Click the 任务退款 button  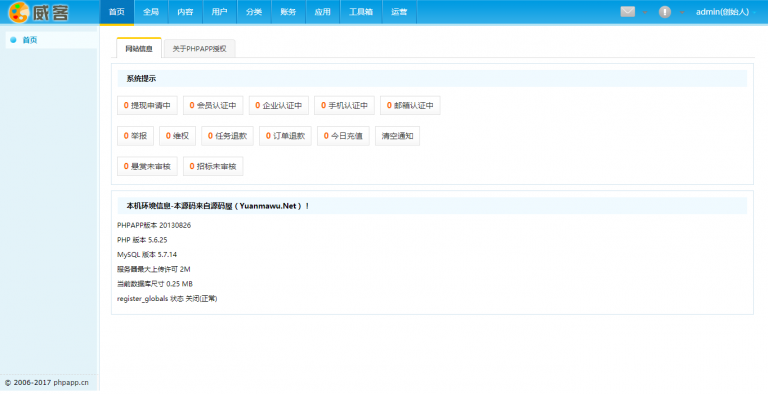tap(227, 136)
